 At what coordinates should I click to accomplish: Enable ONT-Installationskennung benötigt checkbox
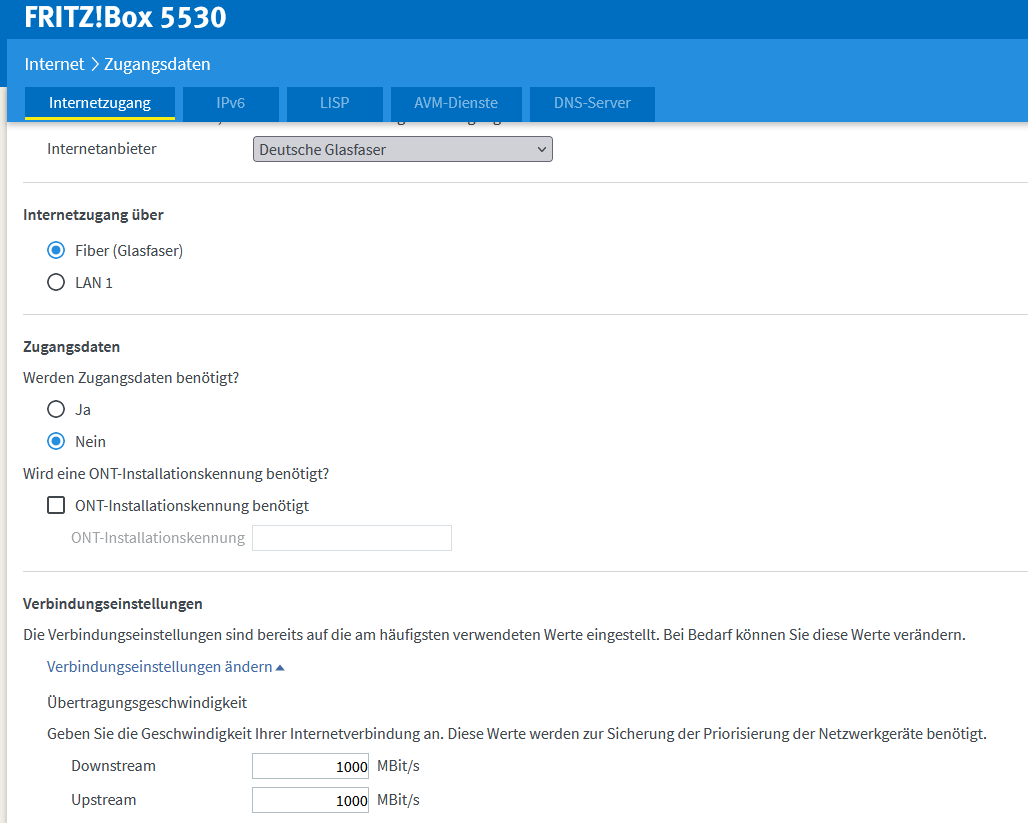click(x=56, y=506)
